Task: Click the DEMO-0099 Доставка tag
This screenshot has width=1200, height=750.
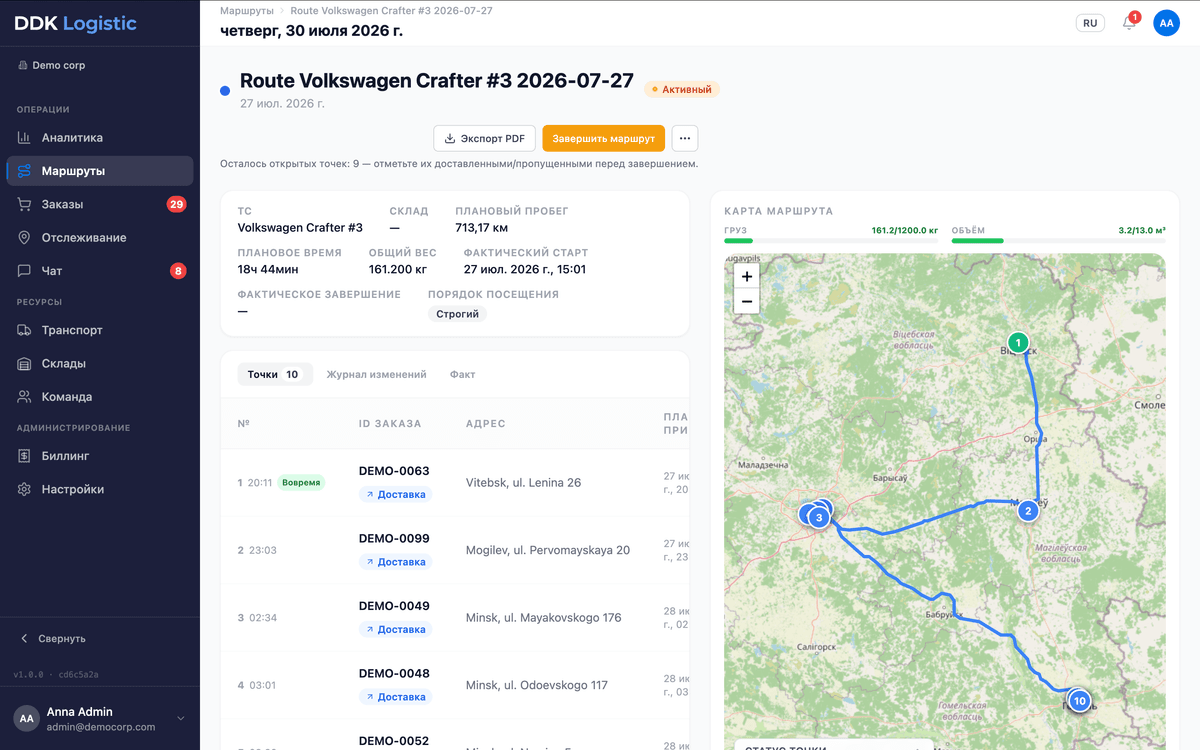Action: (x=395, y=562)
